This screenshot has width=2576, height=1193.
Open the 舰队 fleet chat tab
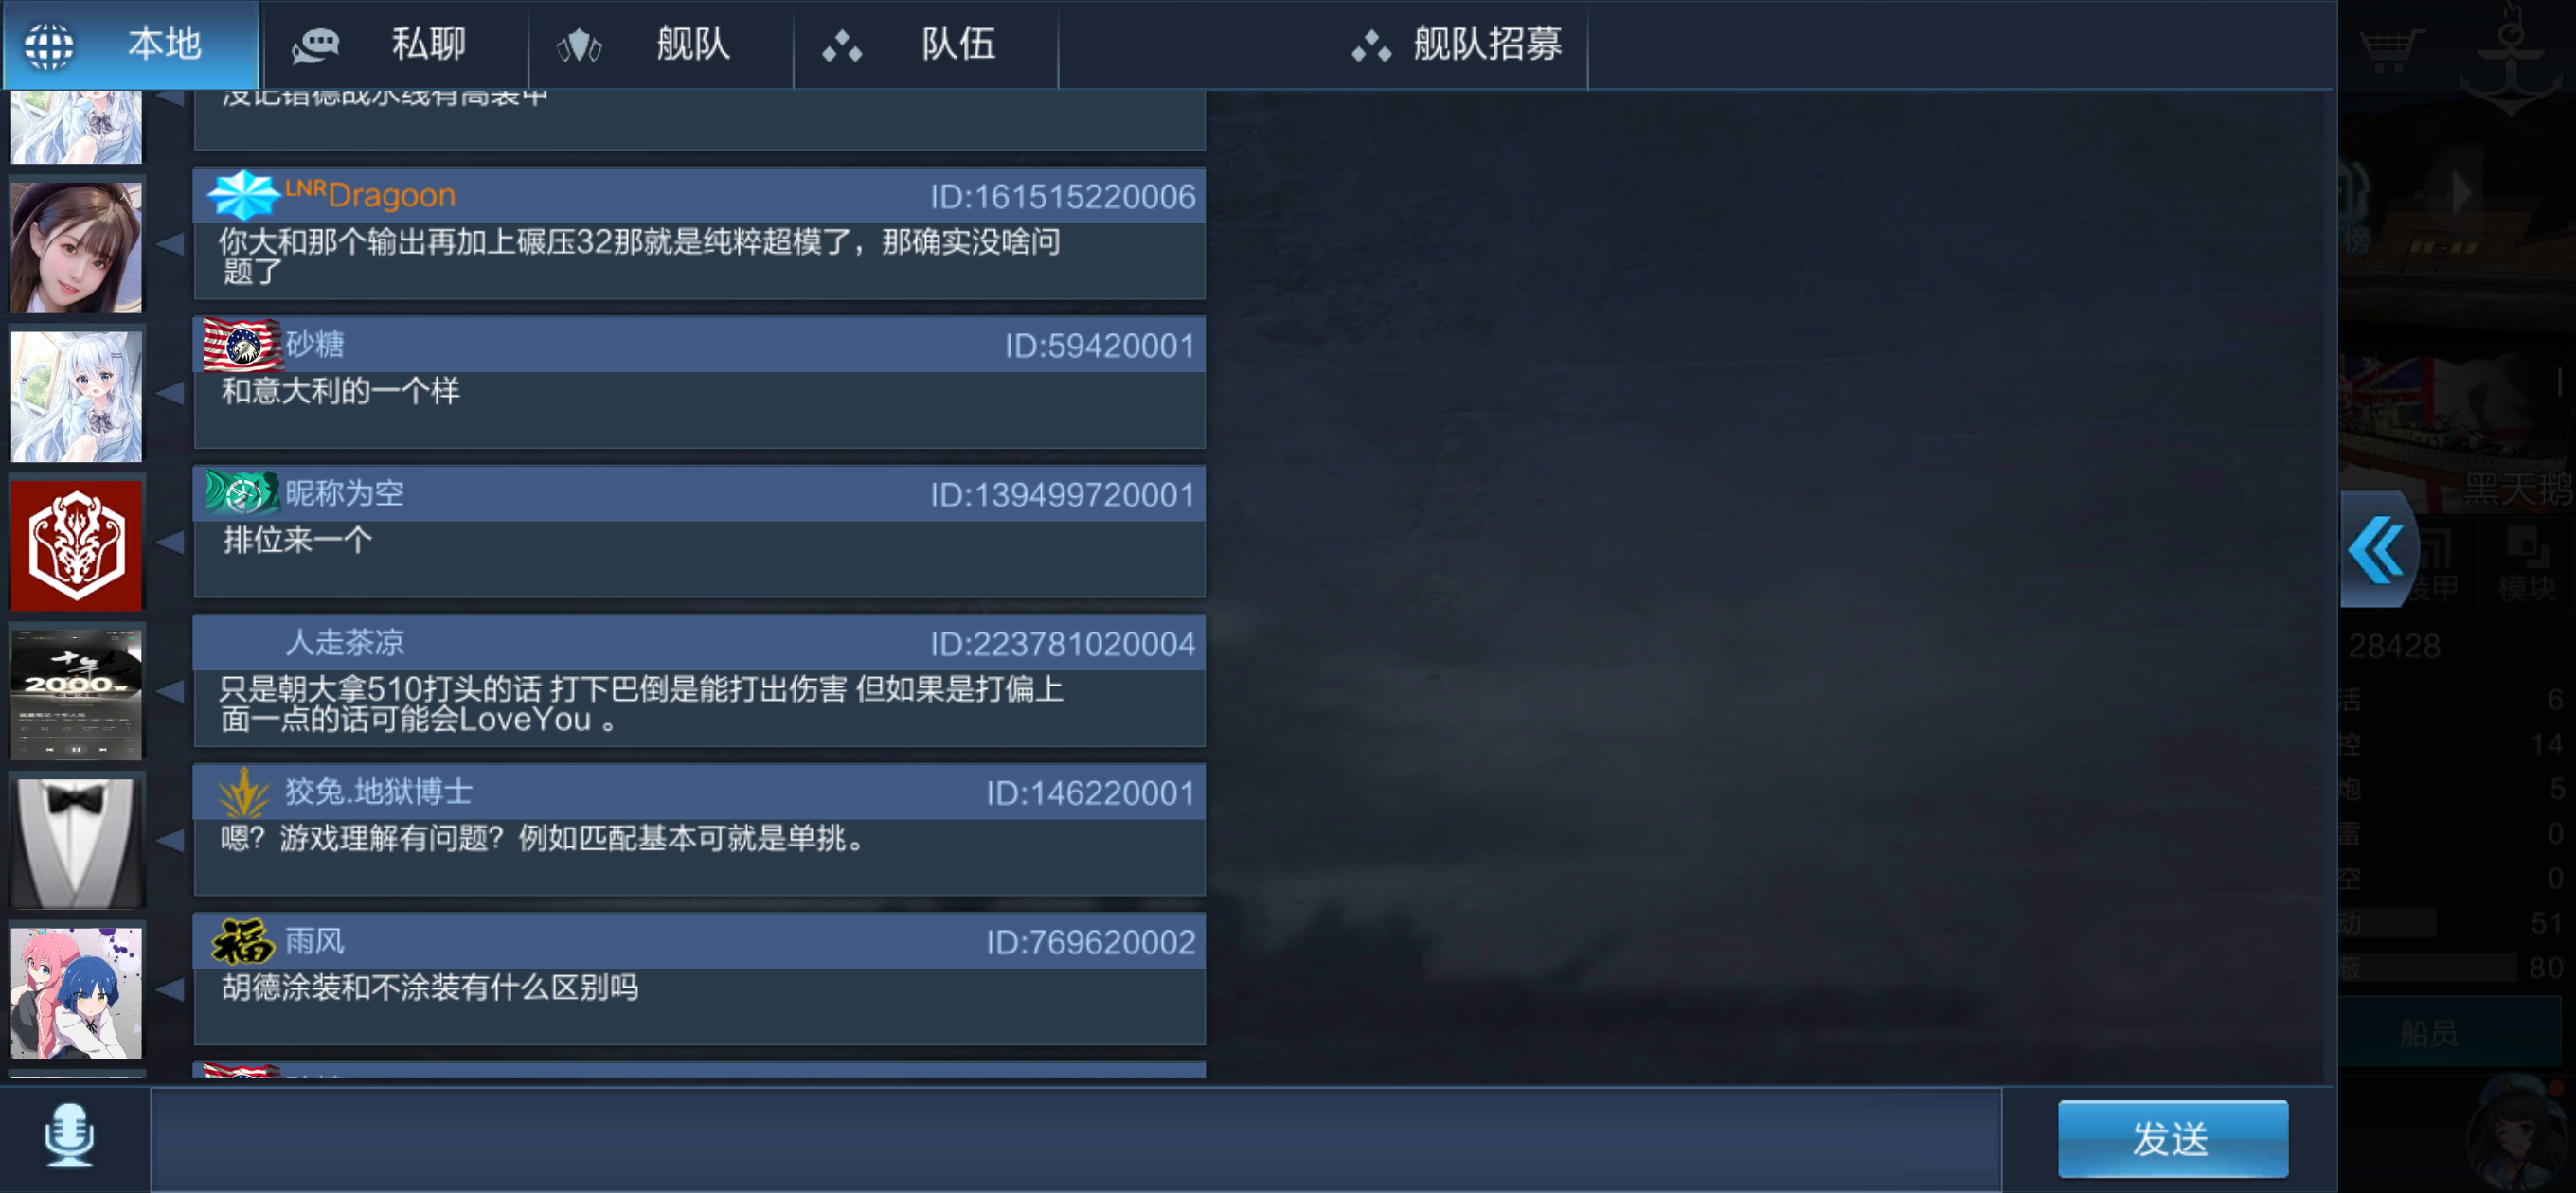[x=661, y=45]
